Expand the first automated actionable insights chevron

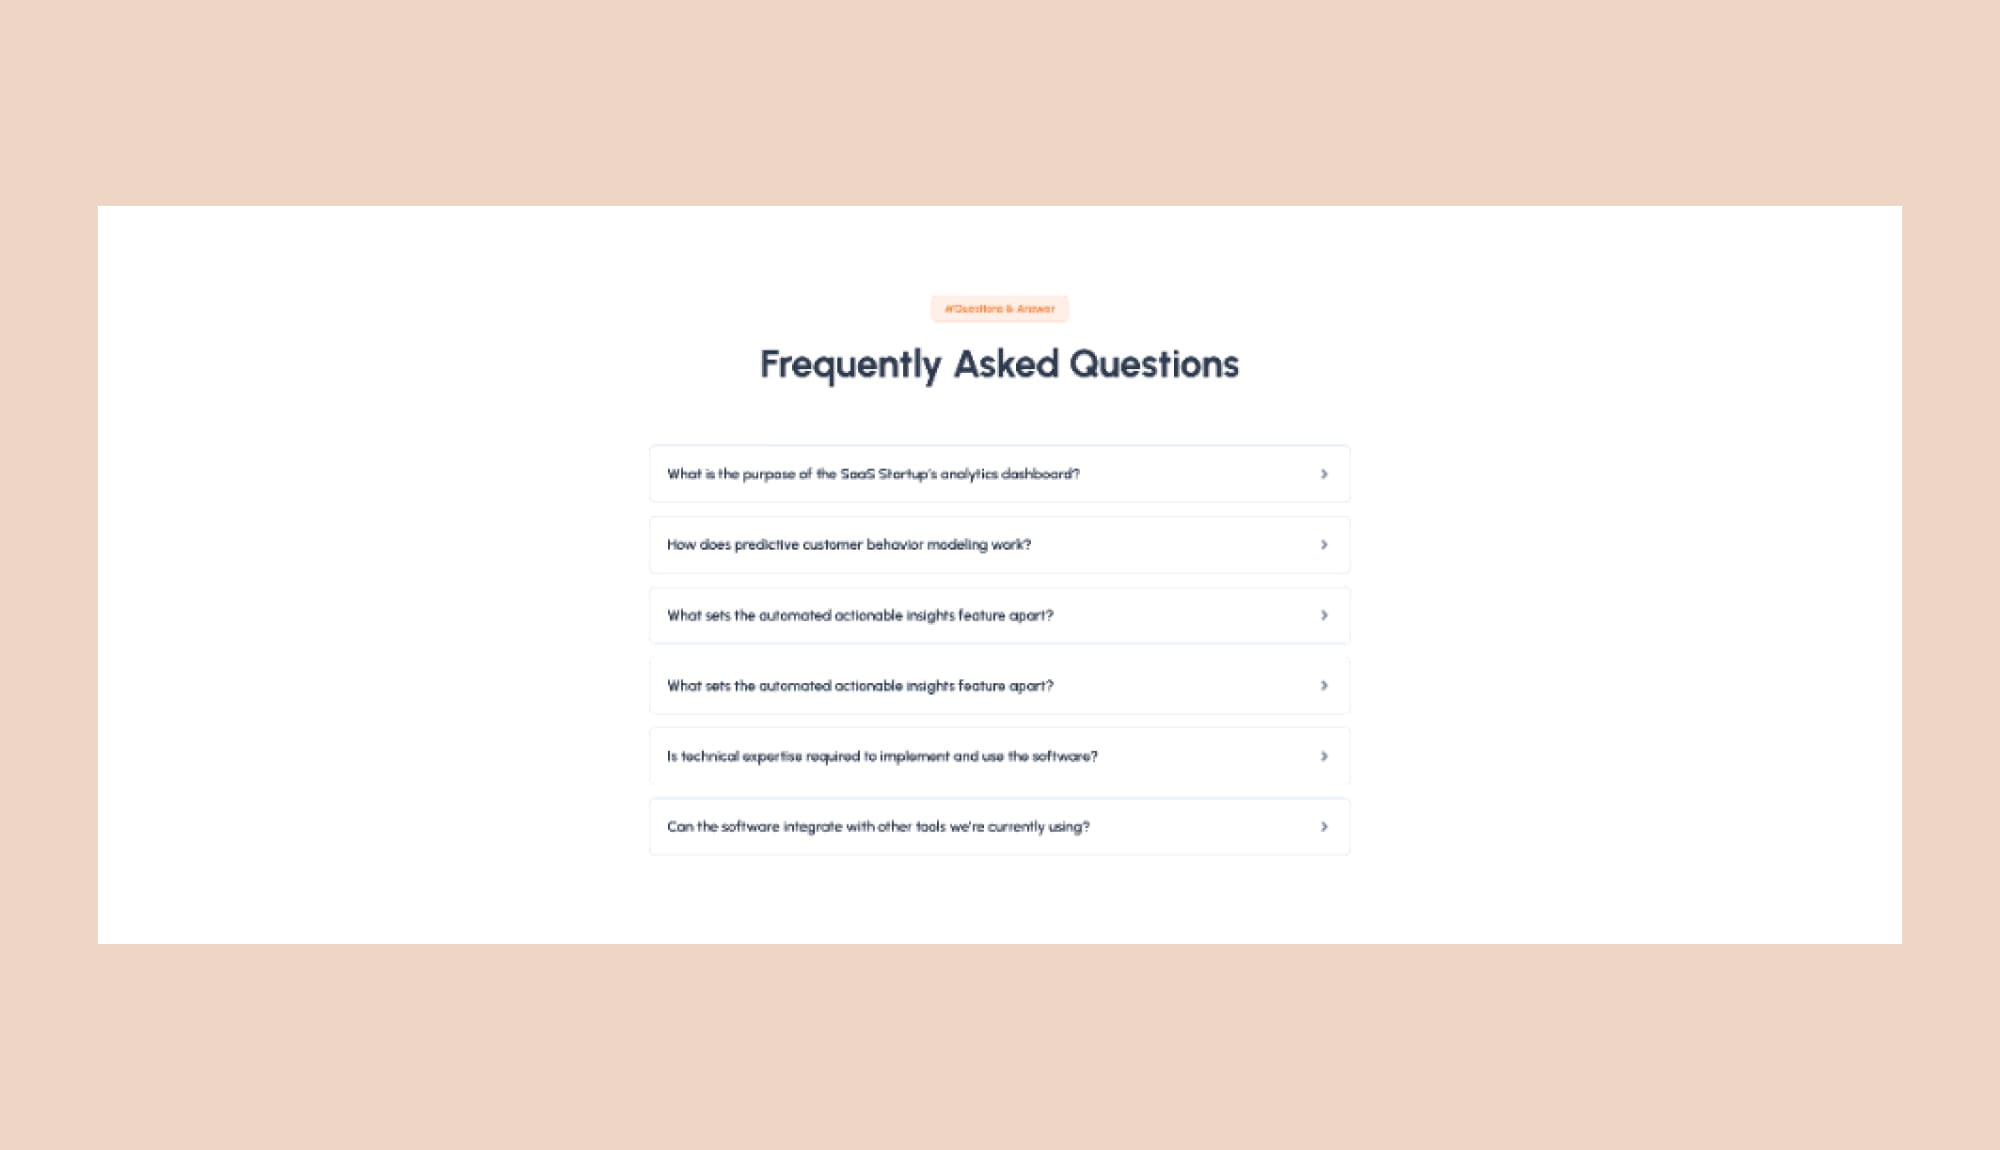tap(1324, 616)
